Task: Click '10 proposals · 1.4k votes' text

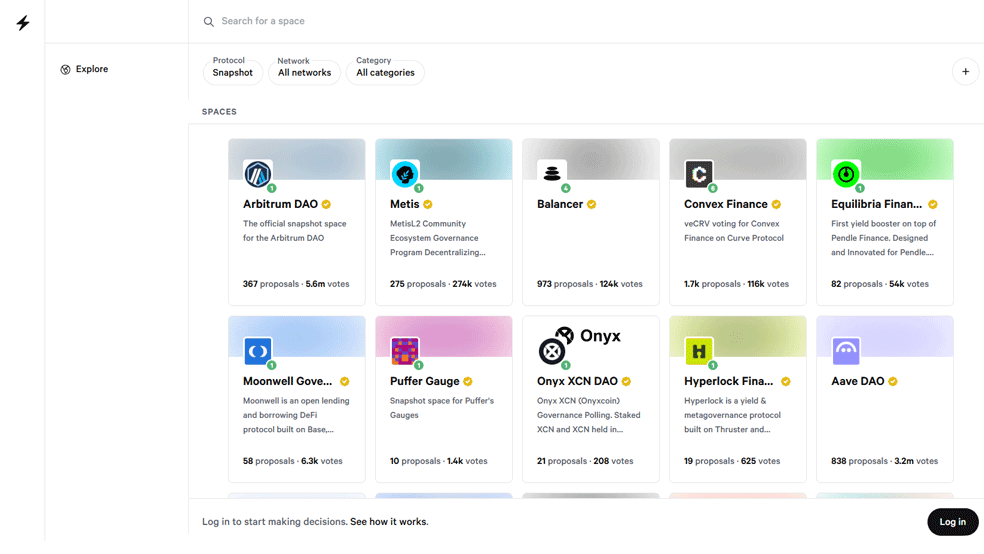Action: click(439, 461)
